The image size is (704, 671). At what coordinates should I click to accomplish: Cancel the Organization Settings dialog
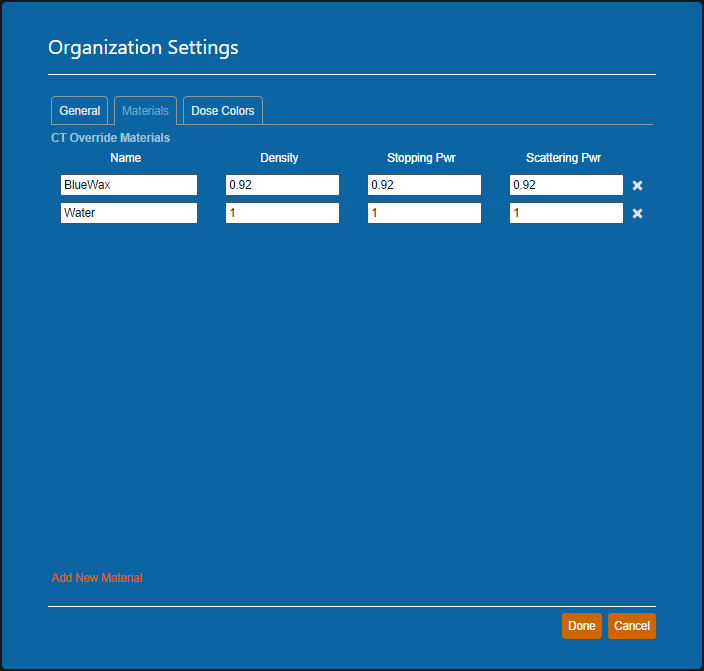(x=631, y=626)
